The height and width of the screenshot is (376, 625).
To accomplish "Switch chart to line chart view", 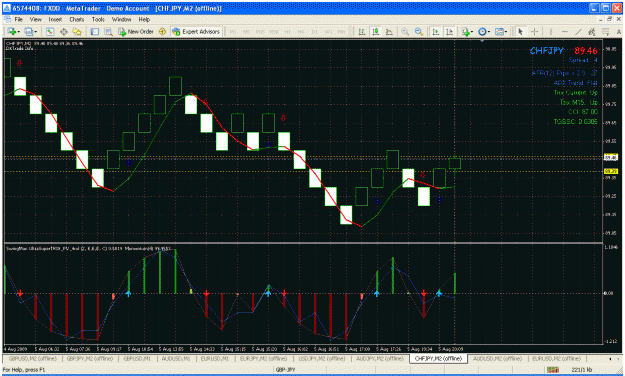I will click(389, 31).
